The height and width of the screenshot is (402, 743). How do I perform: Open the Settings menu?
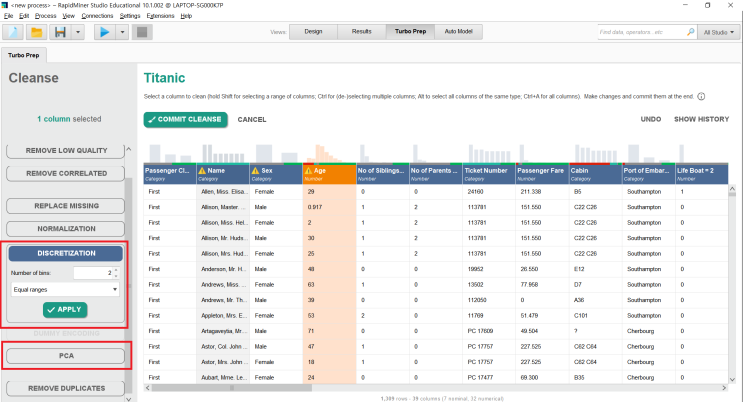[130, 16]
